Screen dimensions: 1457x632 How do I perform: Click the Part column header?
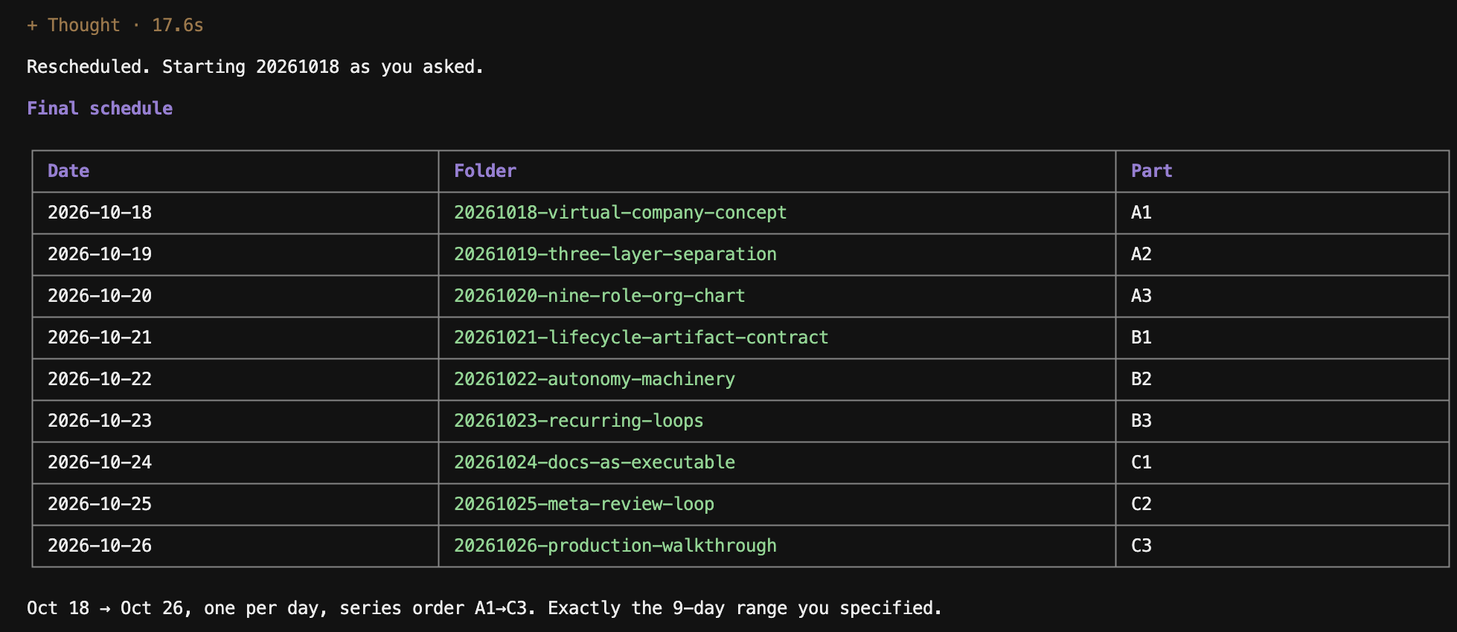point(1152,171)
